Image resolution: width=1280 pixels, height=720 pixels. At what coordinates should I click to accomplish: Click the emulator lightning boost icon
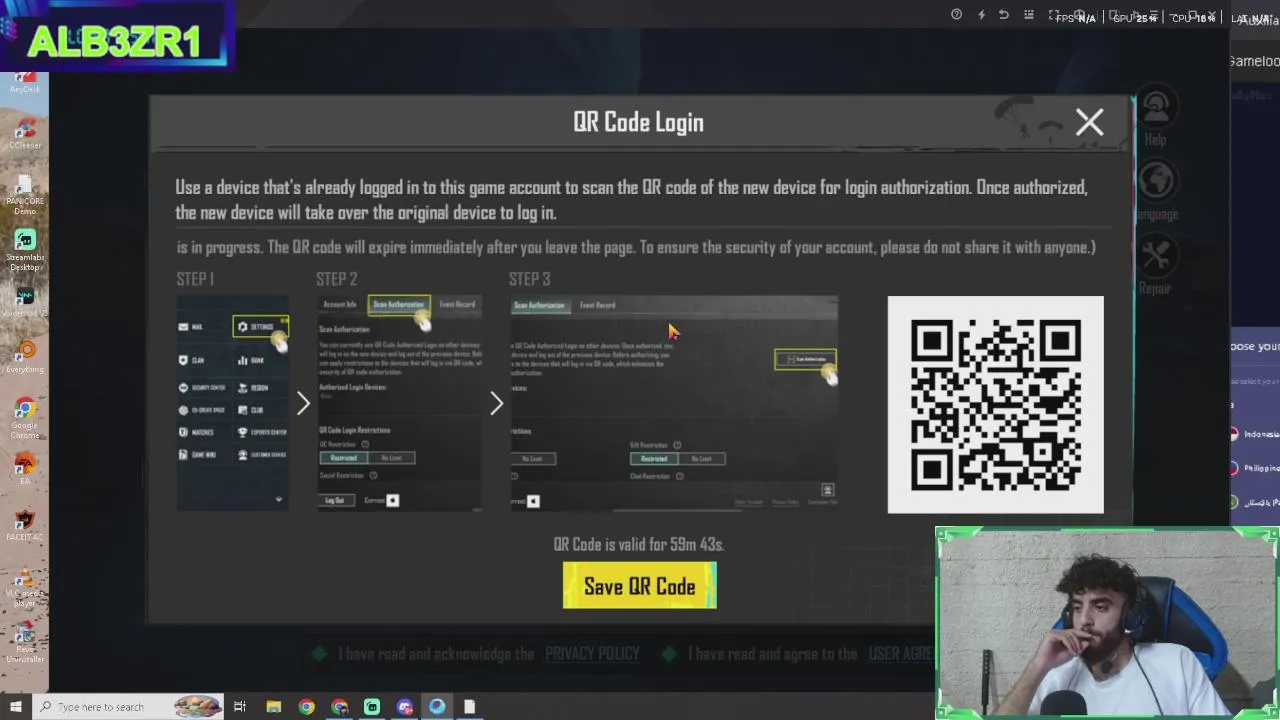coord(981,15)
